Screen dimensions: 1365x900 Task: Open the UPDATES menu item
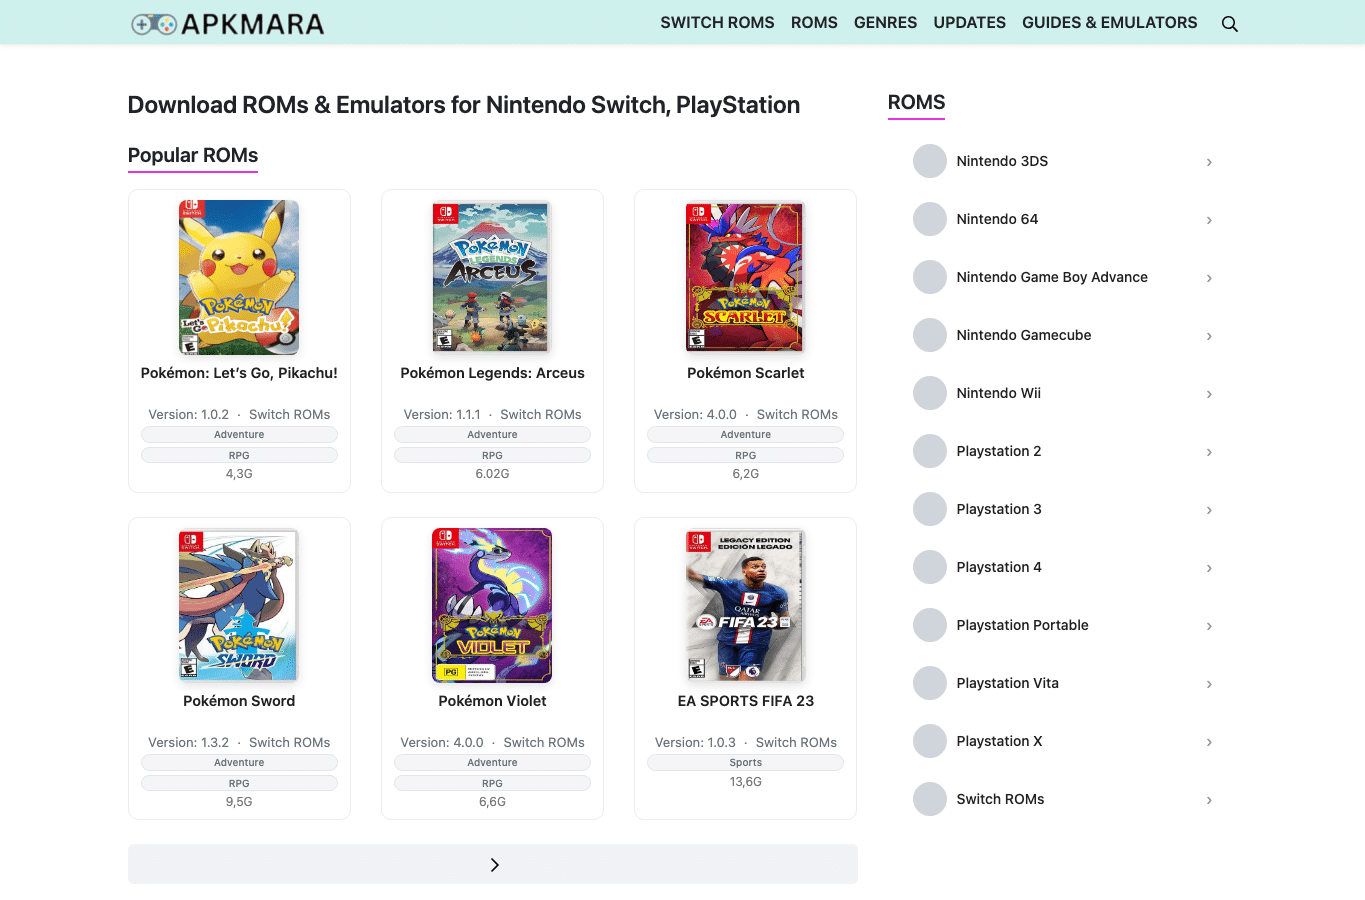[x=969, y=22]
